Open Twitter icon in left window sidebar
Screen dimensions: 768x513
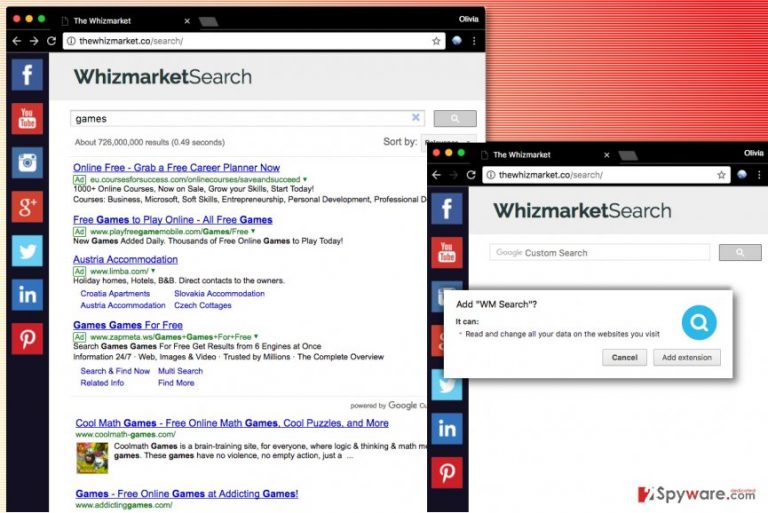click(27, 250)
